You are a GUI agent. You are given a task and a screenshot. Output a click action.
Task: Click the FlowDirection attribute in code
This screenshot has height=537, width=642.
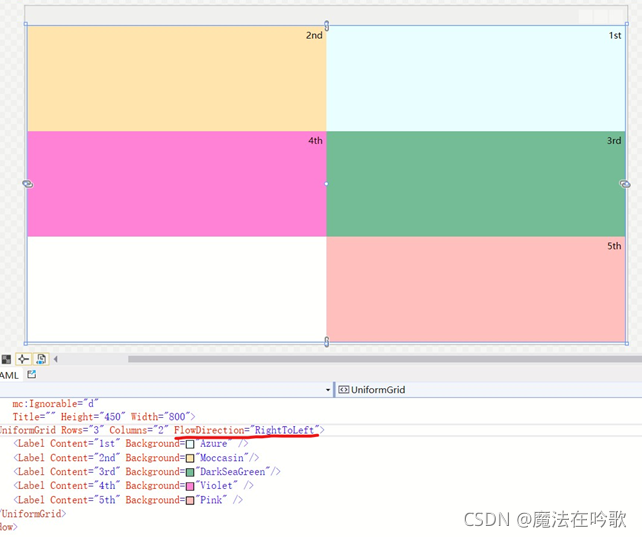point(209,430)
